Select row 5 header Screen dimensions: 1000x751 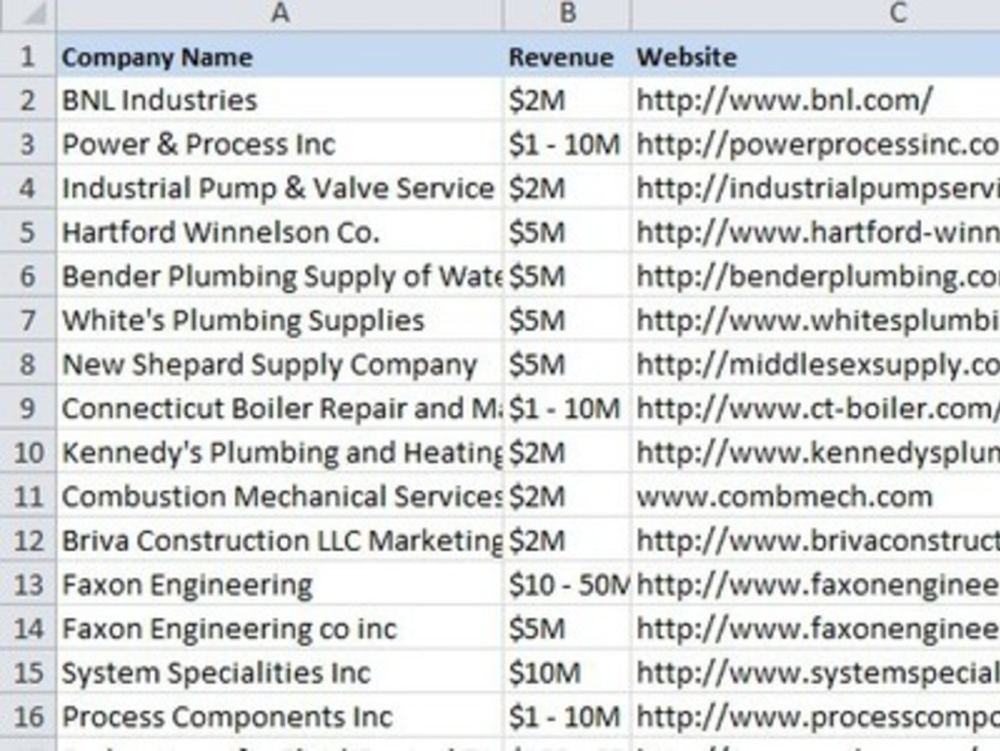(27, 232)
